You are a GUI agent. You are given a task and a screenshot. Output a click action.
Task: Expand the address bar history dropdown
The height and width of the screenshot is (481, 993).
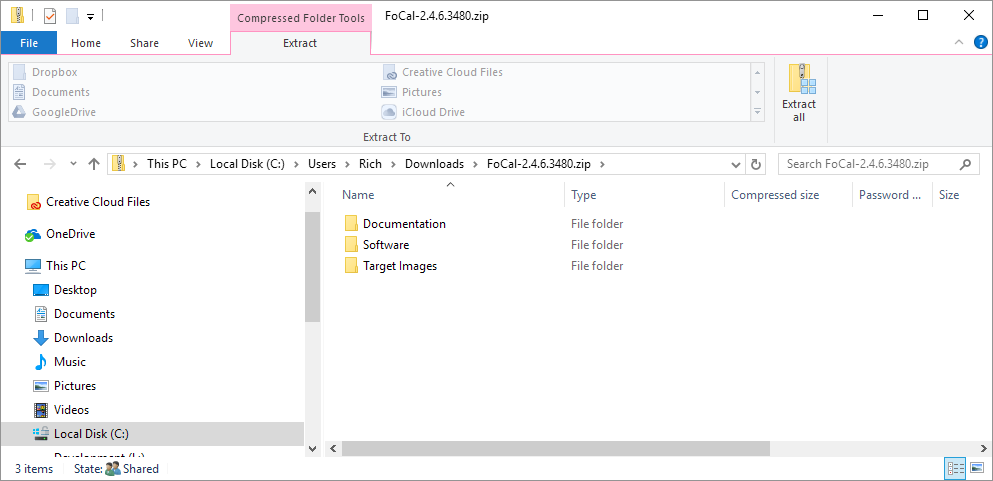[x=737, y=164]
